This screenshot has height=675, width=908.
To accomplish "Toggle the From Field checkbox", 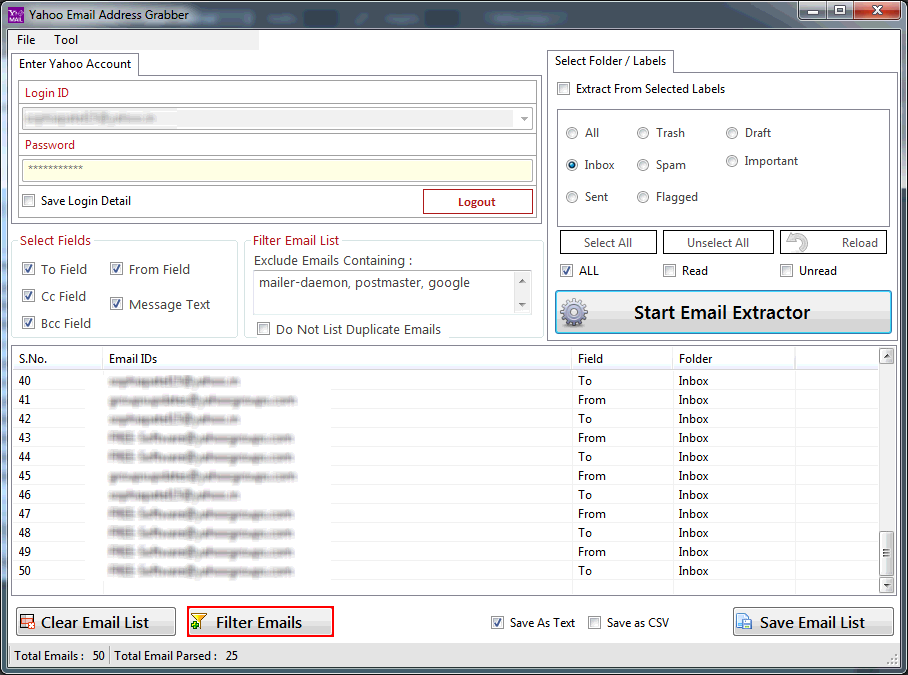I will click(x=116, y=269).
